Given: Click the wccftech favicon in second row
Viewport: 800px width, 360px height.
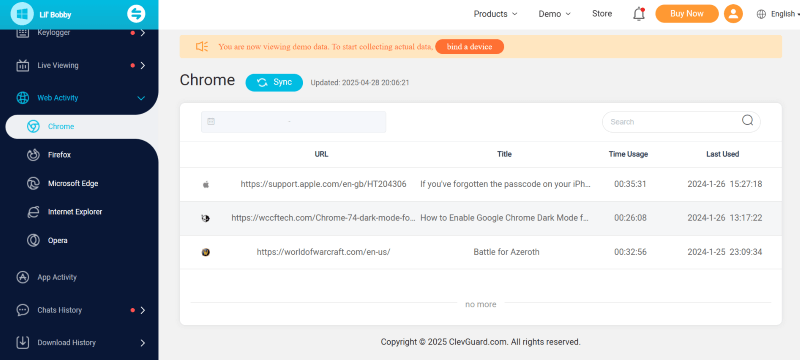Looking at the screenshot, I should coord(206,218).
